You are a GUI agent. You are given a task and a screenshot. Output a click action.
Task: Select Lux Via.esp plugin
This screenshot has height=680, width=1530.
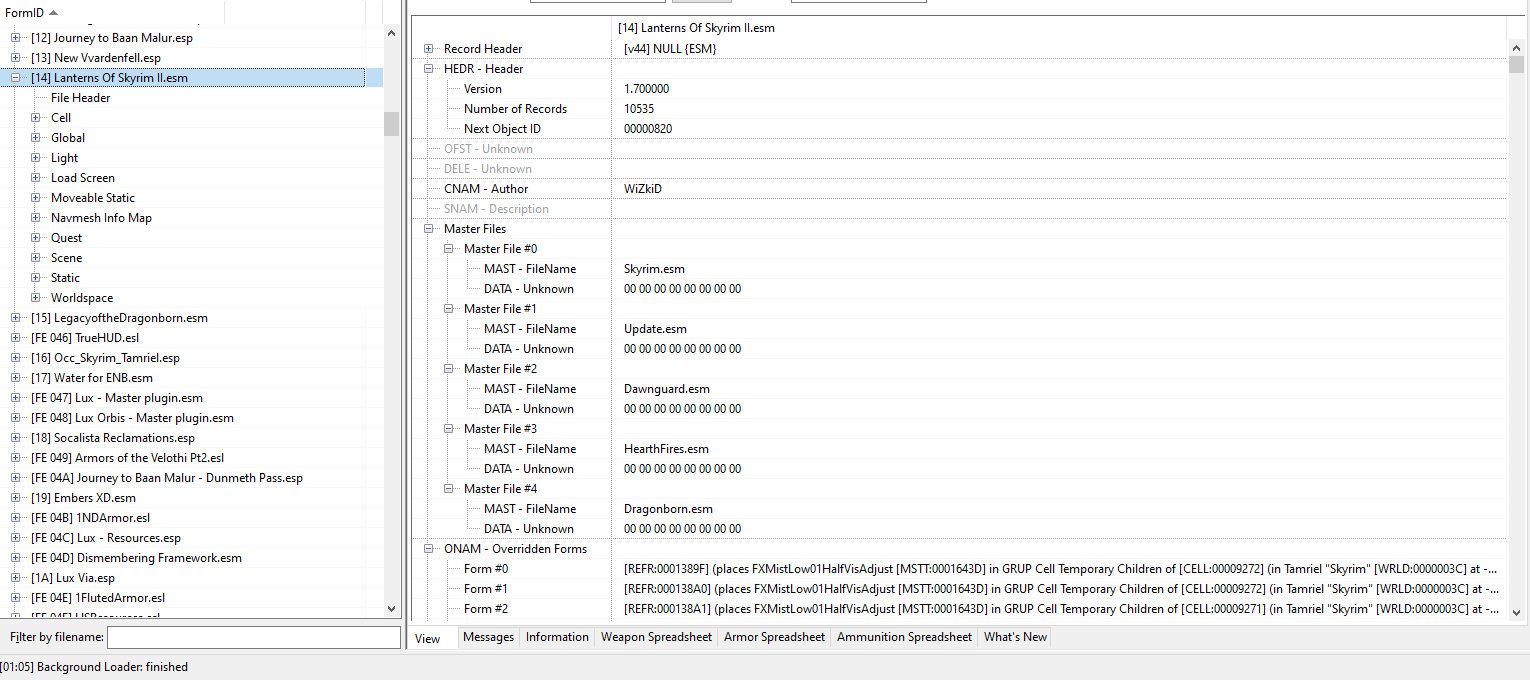coord(73,578)
